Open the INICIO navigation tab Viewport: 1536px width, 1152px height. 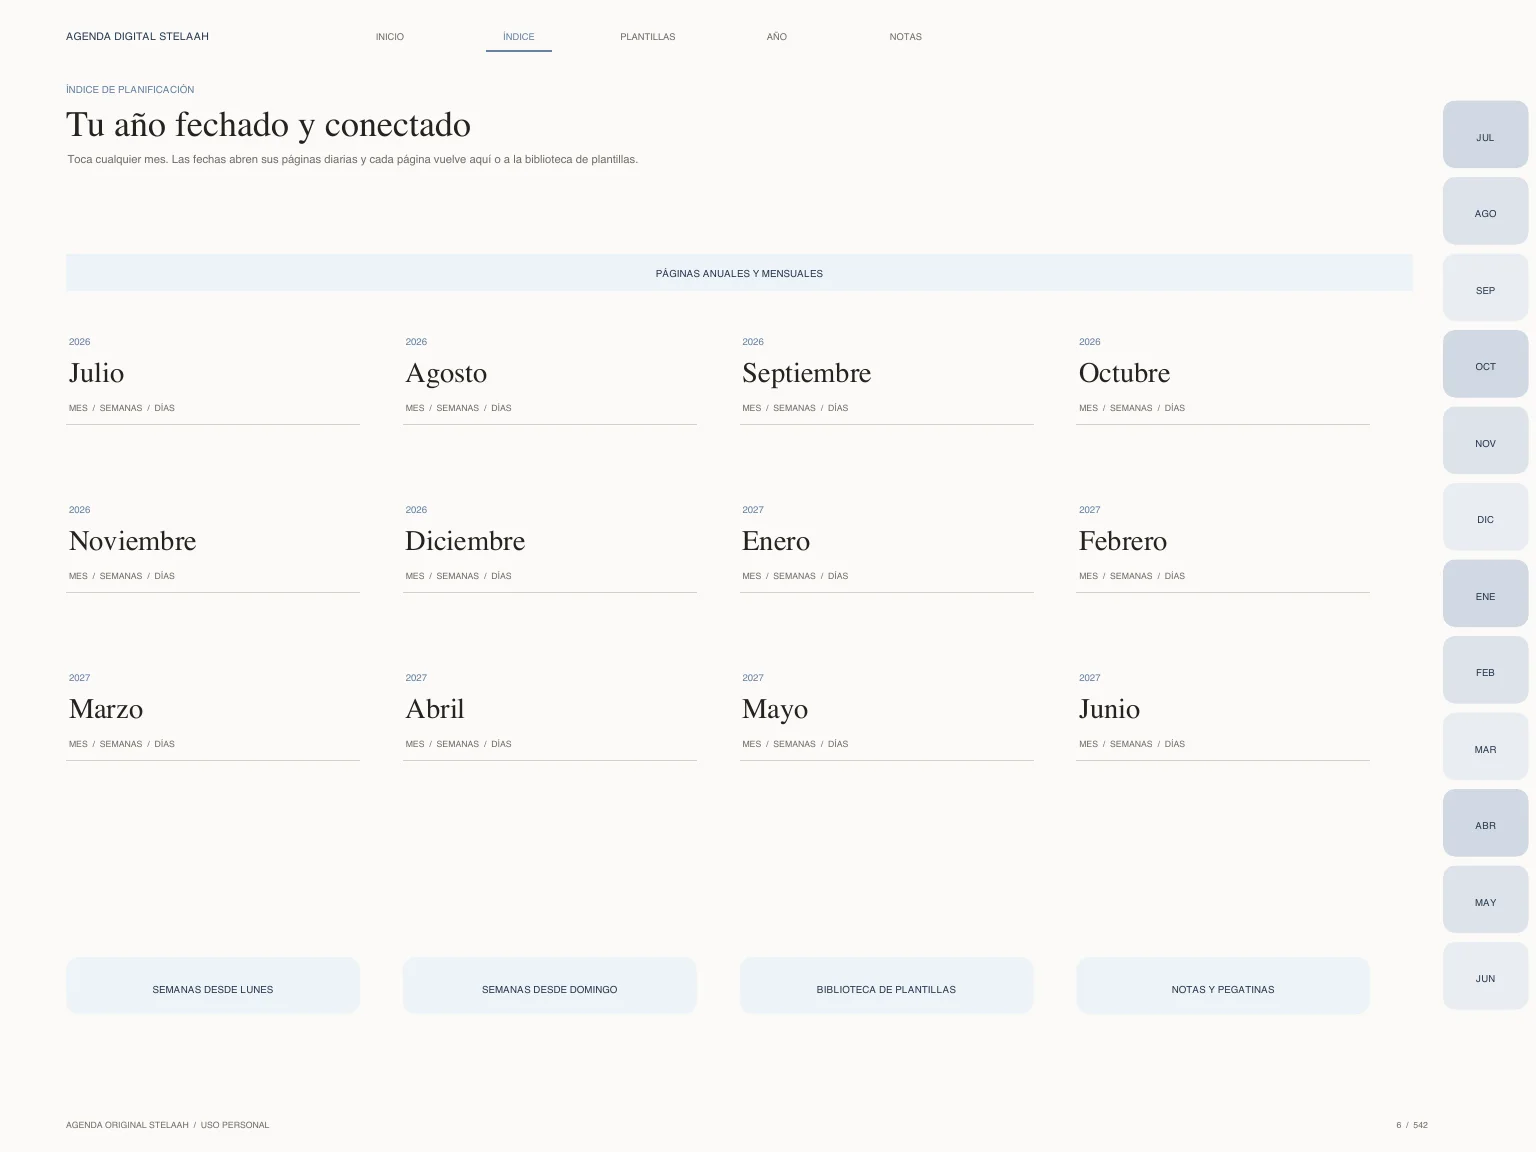(390, 37)
